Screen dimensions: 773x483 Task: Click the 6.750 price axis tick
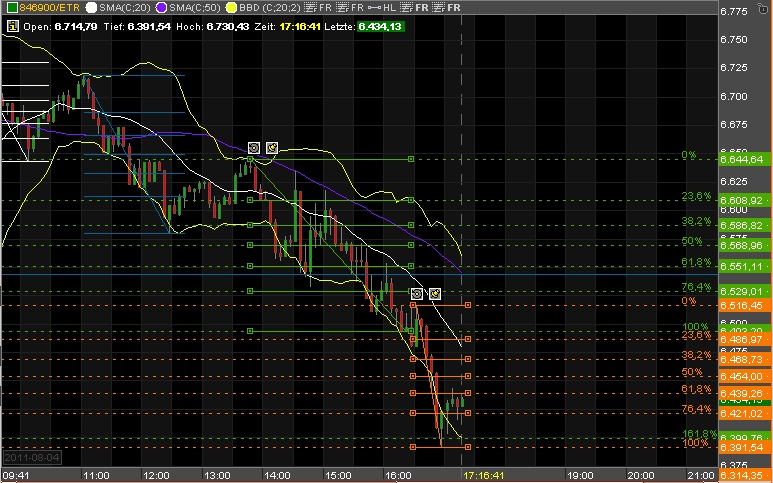734,39
